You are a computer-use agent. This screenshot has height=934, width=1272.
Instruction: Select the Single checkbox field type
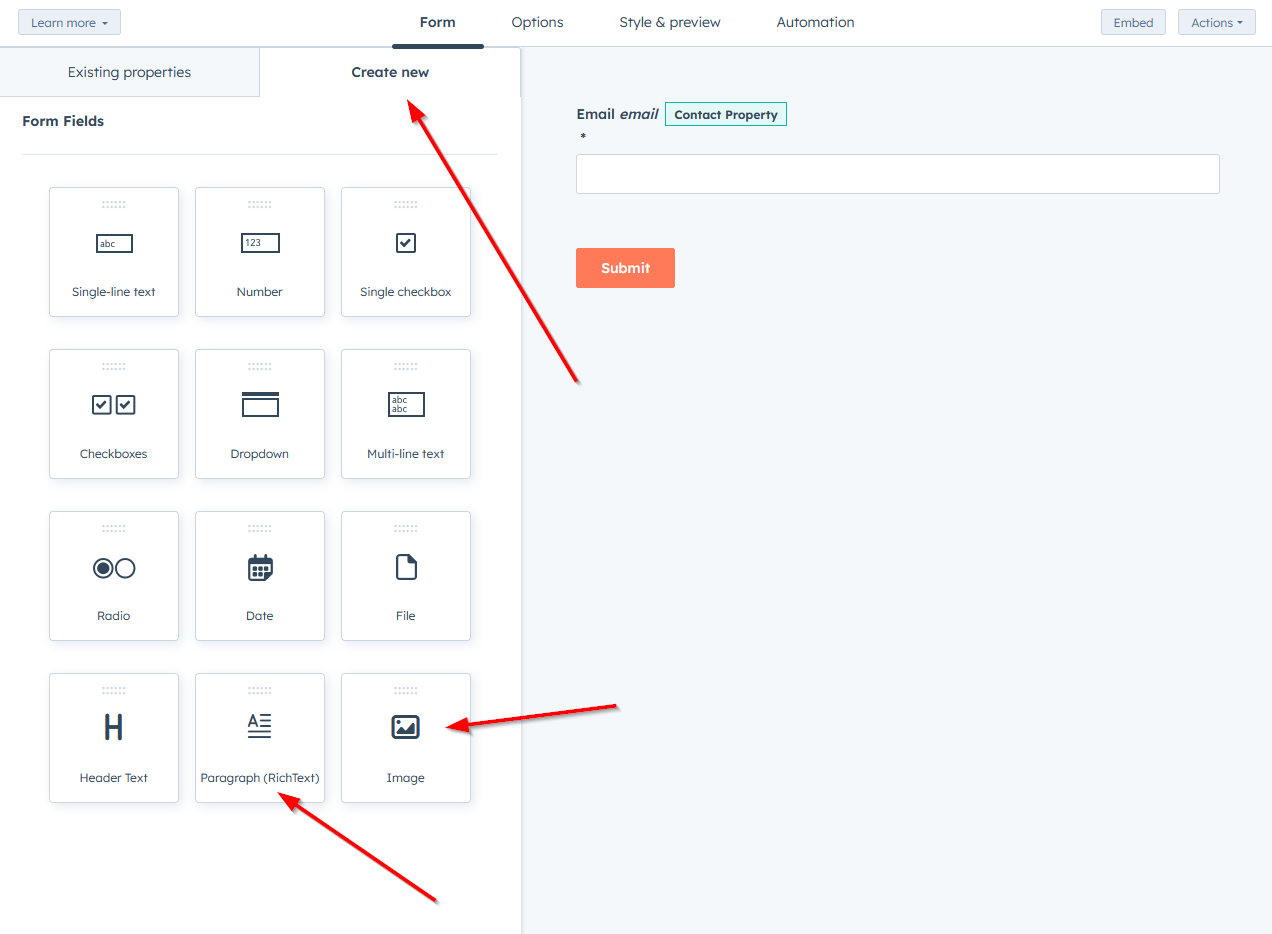point(405,251)
